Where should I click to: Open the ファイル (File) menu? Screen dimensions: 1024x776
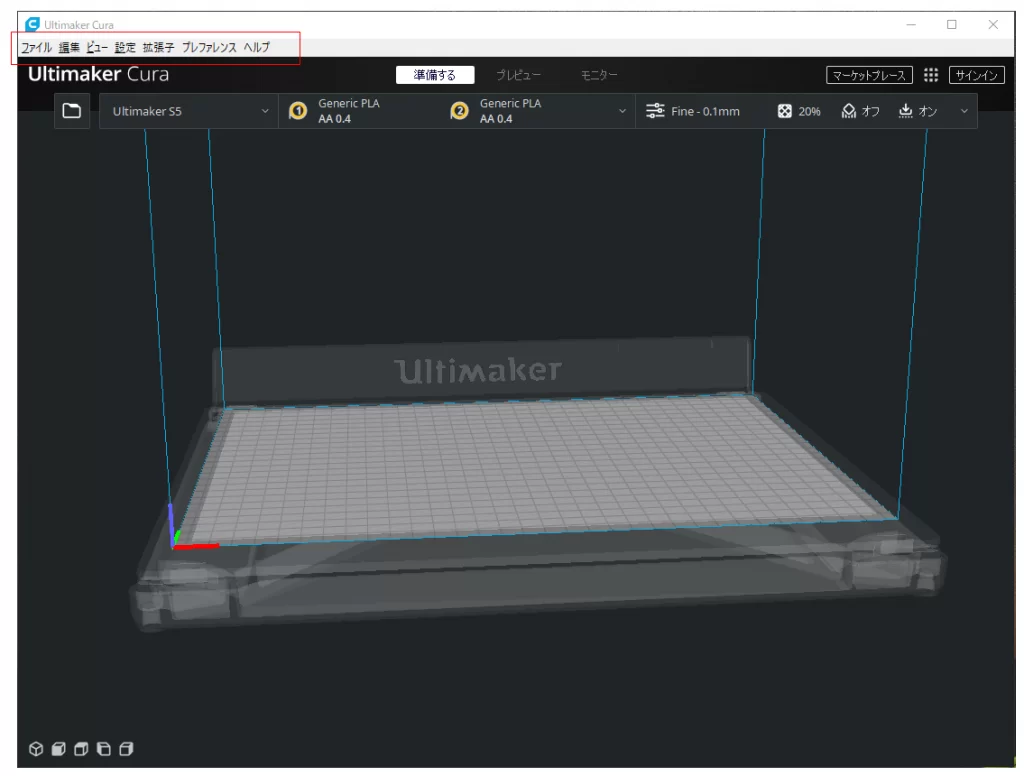tap(37, 47)
